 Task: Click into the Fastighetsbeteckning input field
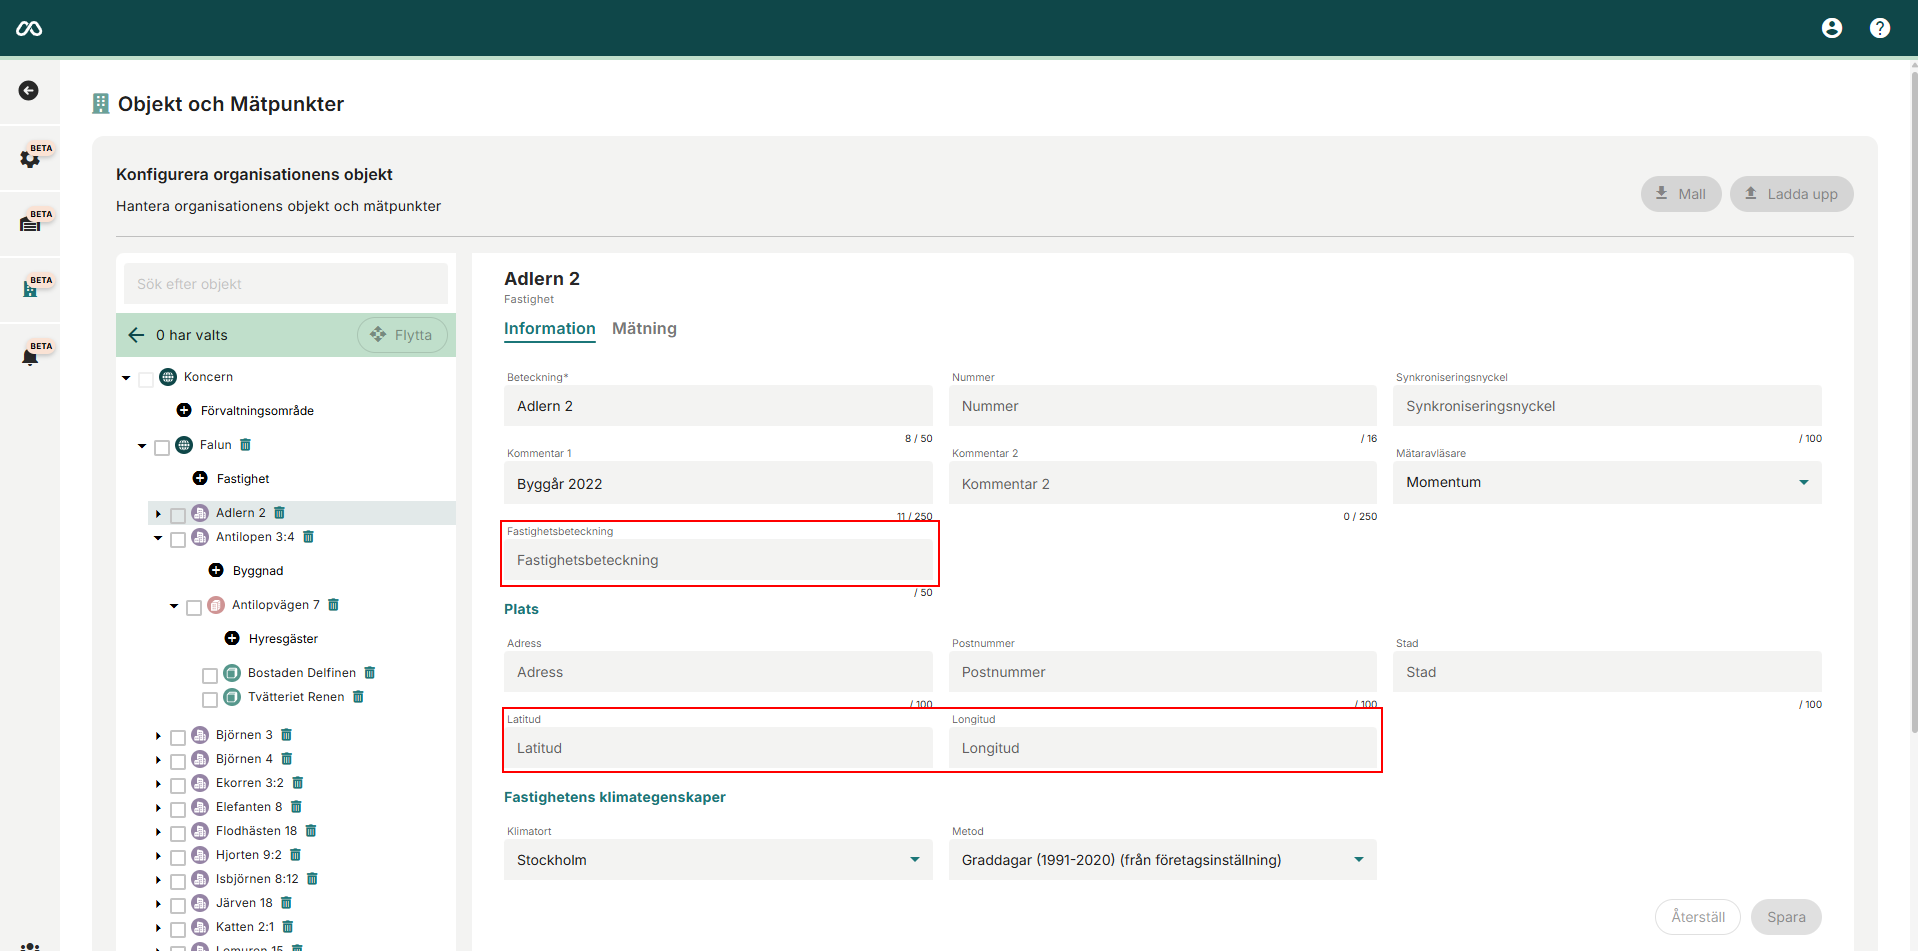point(717,561)
